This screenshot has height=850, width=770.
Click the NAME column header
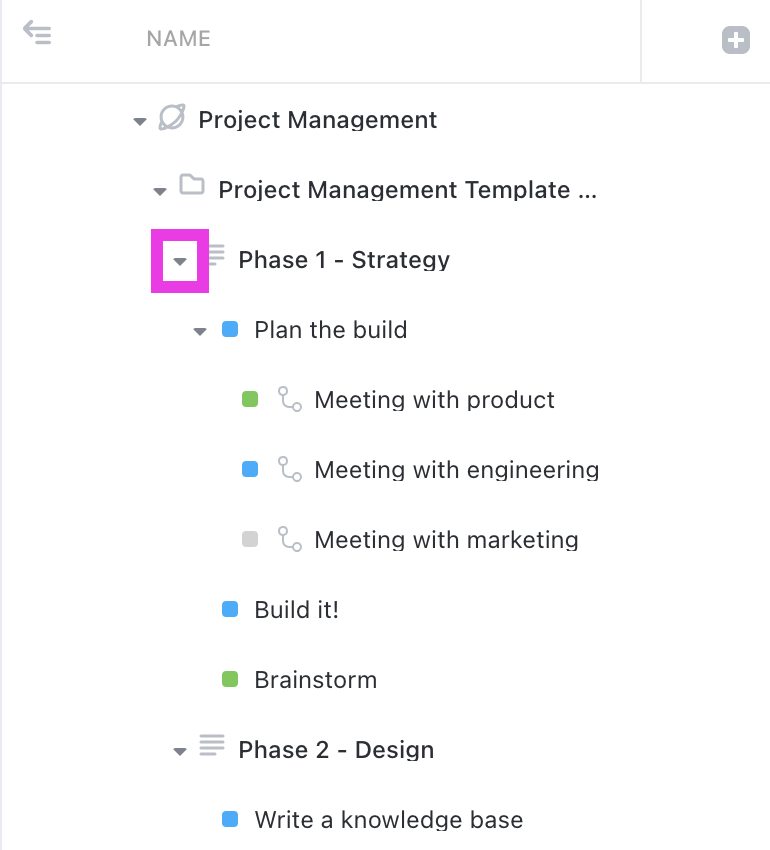178,40
